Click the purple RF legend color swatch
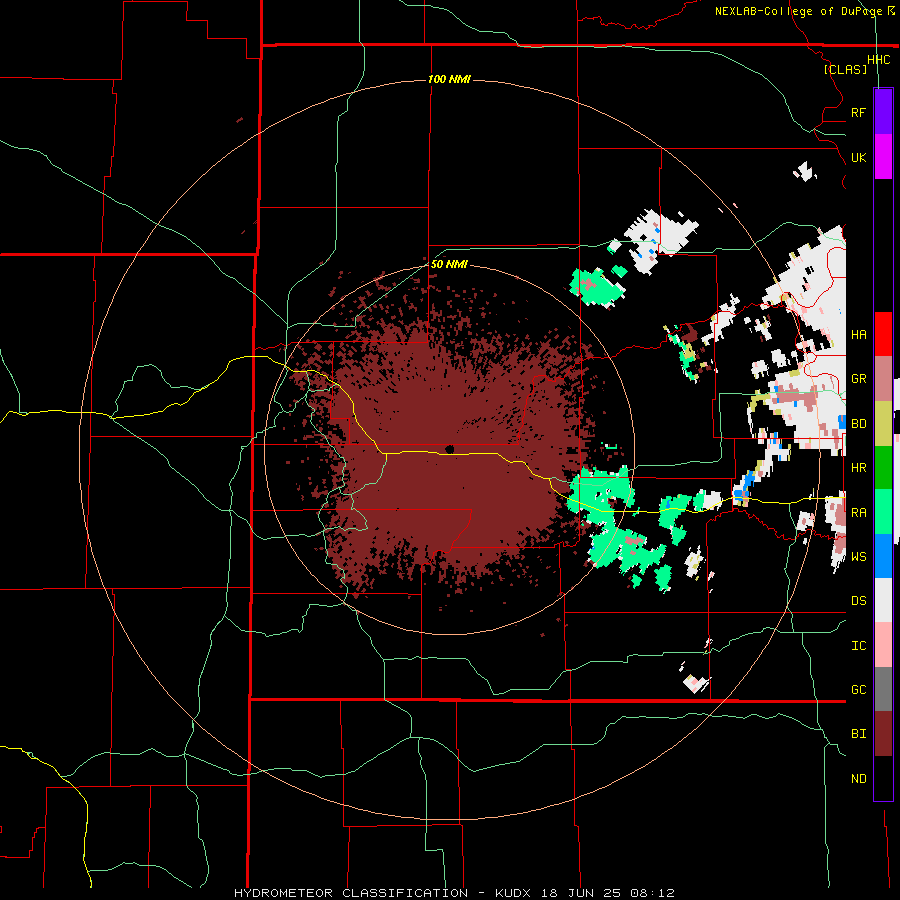This screenshot has width=900, height=900. [883, 112]
